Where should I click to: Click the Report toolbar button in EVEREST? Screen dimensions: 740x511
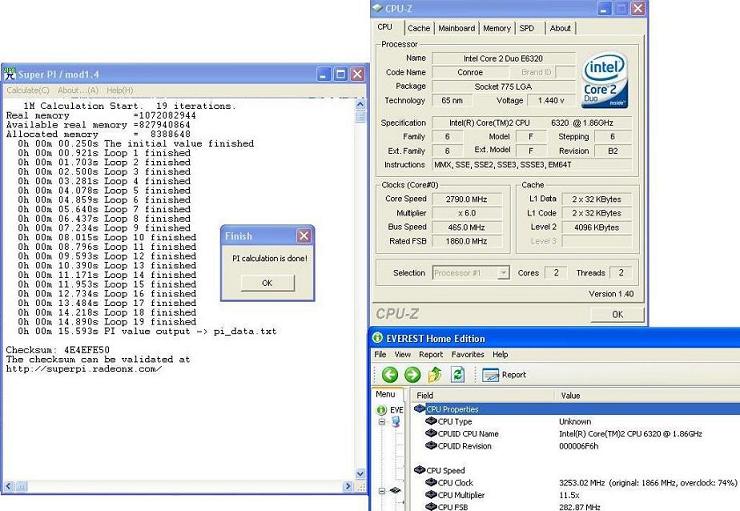coord(505,375)
